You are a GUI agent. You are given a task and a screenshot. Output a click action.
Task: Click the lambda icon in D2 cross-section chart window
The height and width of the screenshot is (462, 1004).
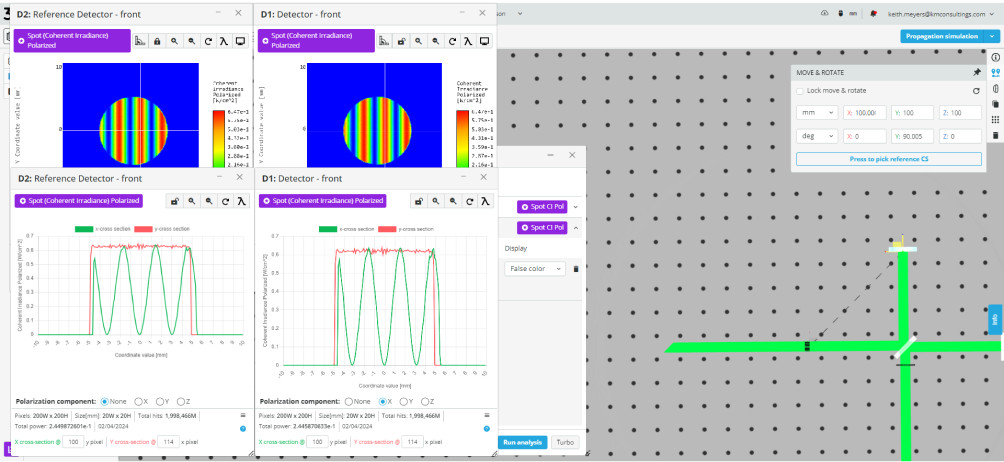point(242,201)
